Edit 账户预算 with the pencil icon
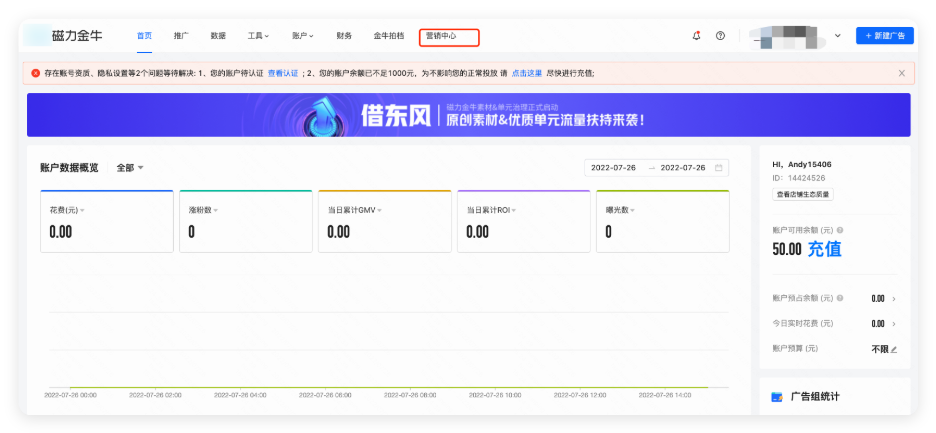 click(894, 349)
